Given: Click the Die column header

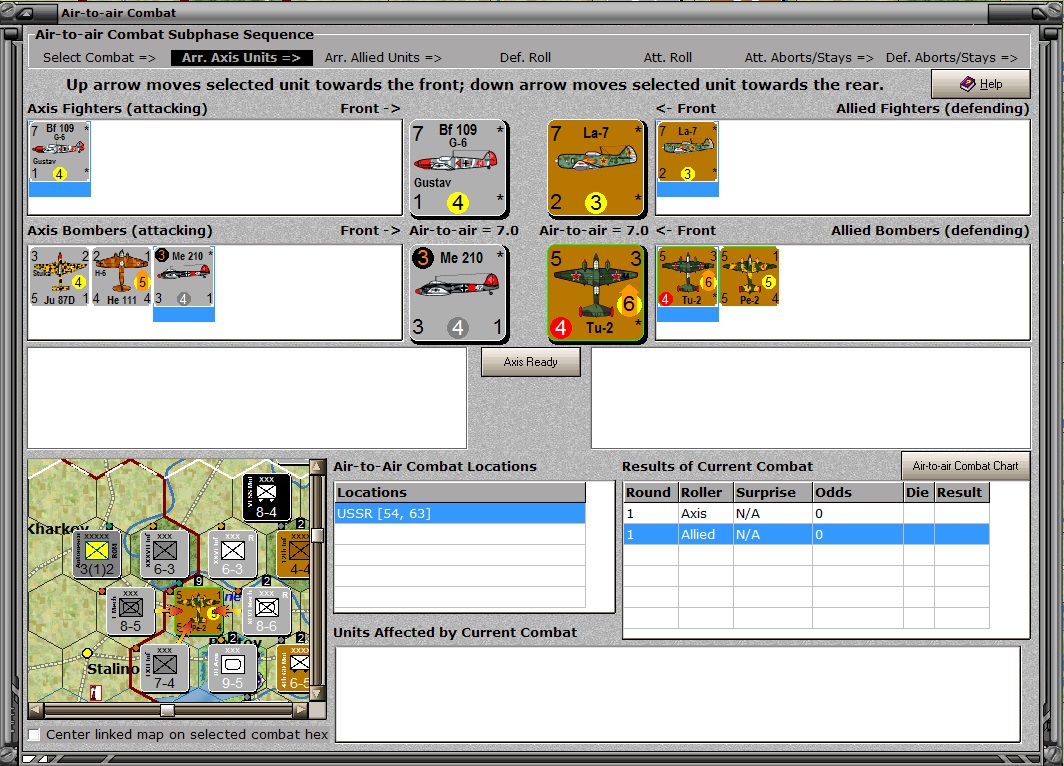Looking at the screenshot, I should [x=919, y=493].
